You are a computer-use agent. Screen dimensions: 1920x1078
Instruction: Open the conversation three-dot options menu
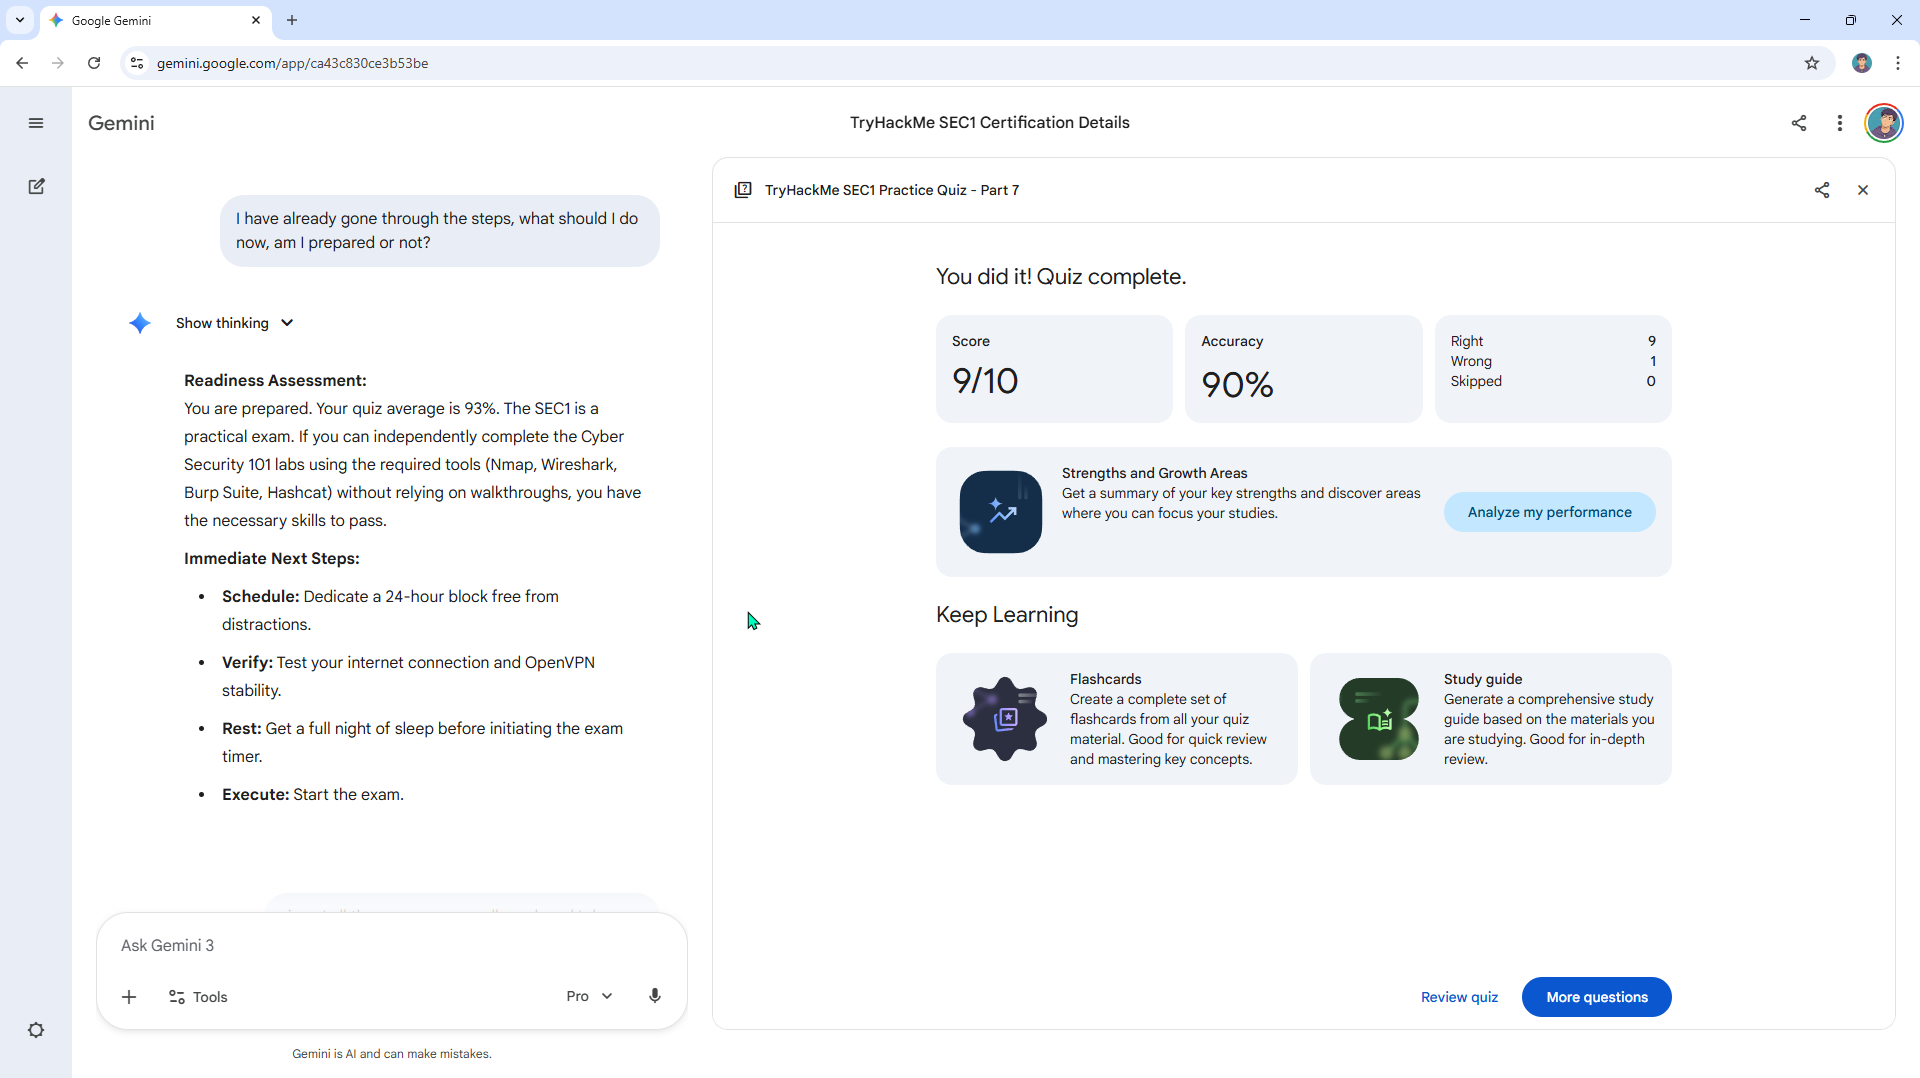1839,123
